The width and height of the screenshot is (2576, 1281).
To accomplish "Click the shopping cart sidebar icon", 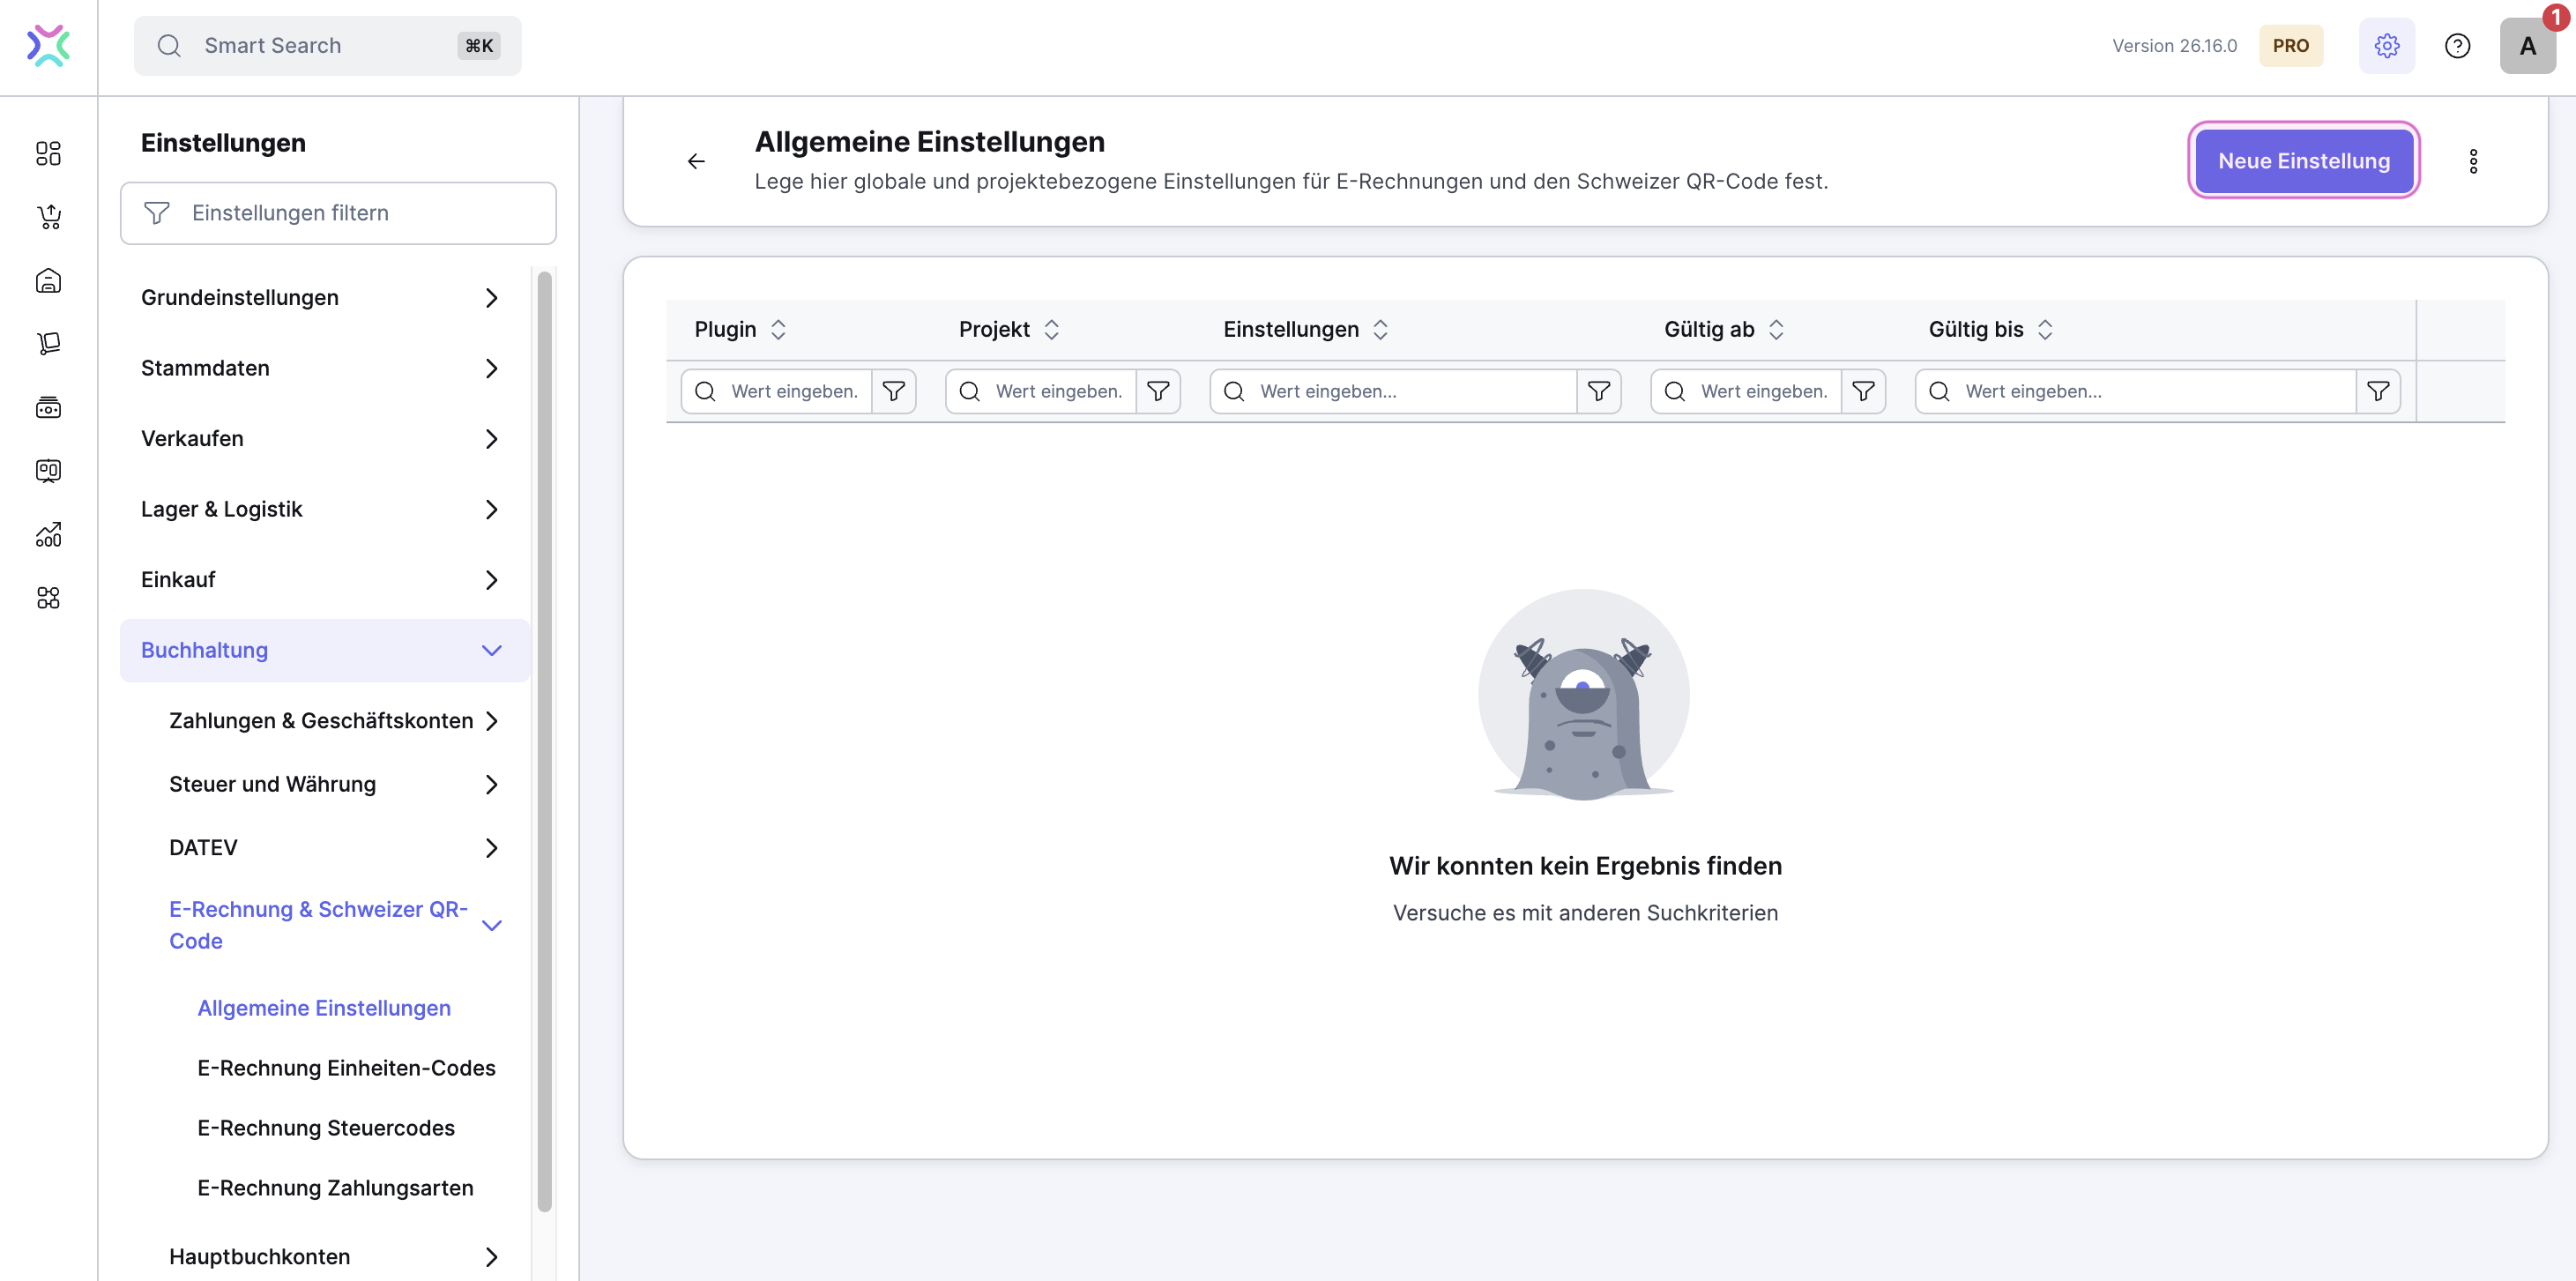I will pyautogui.click(x=48, y=217).
